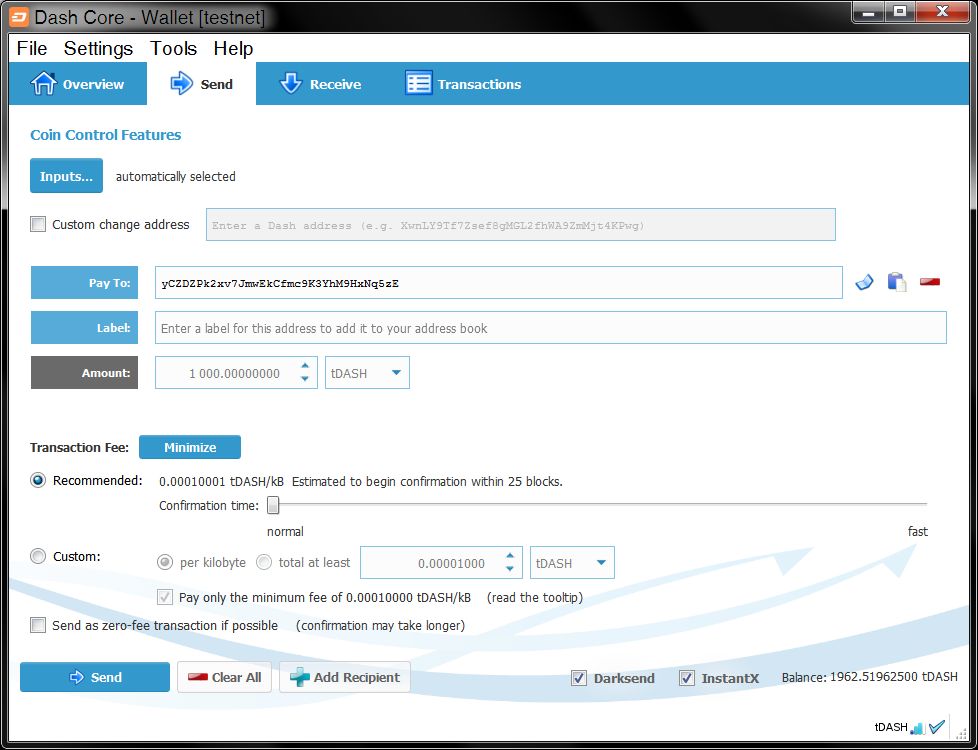This screenshot has width=978, height=750.
Task: Click the Clear All button
Action: [x=225, y=677]
